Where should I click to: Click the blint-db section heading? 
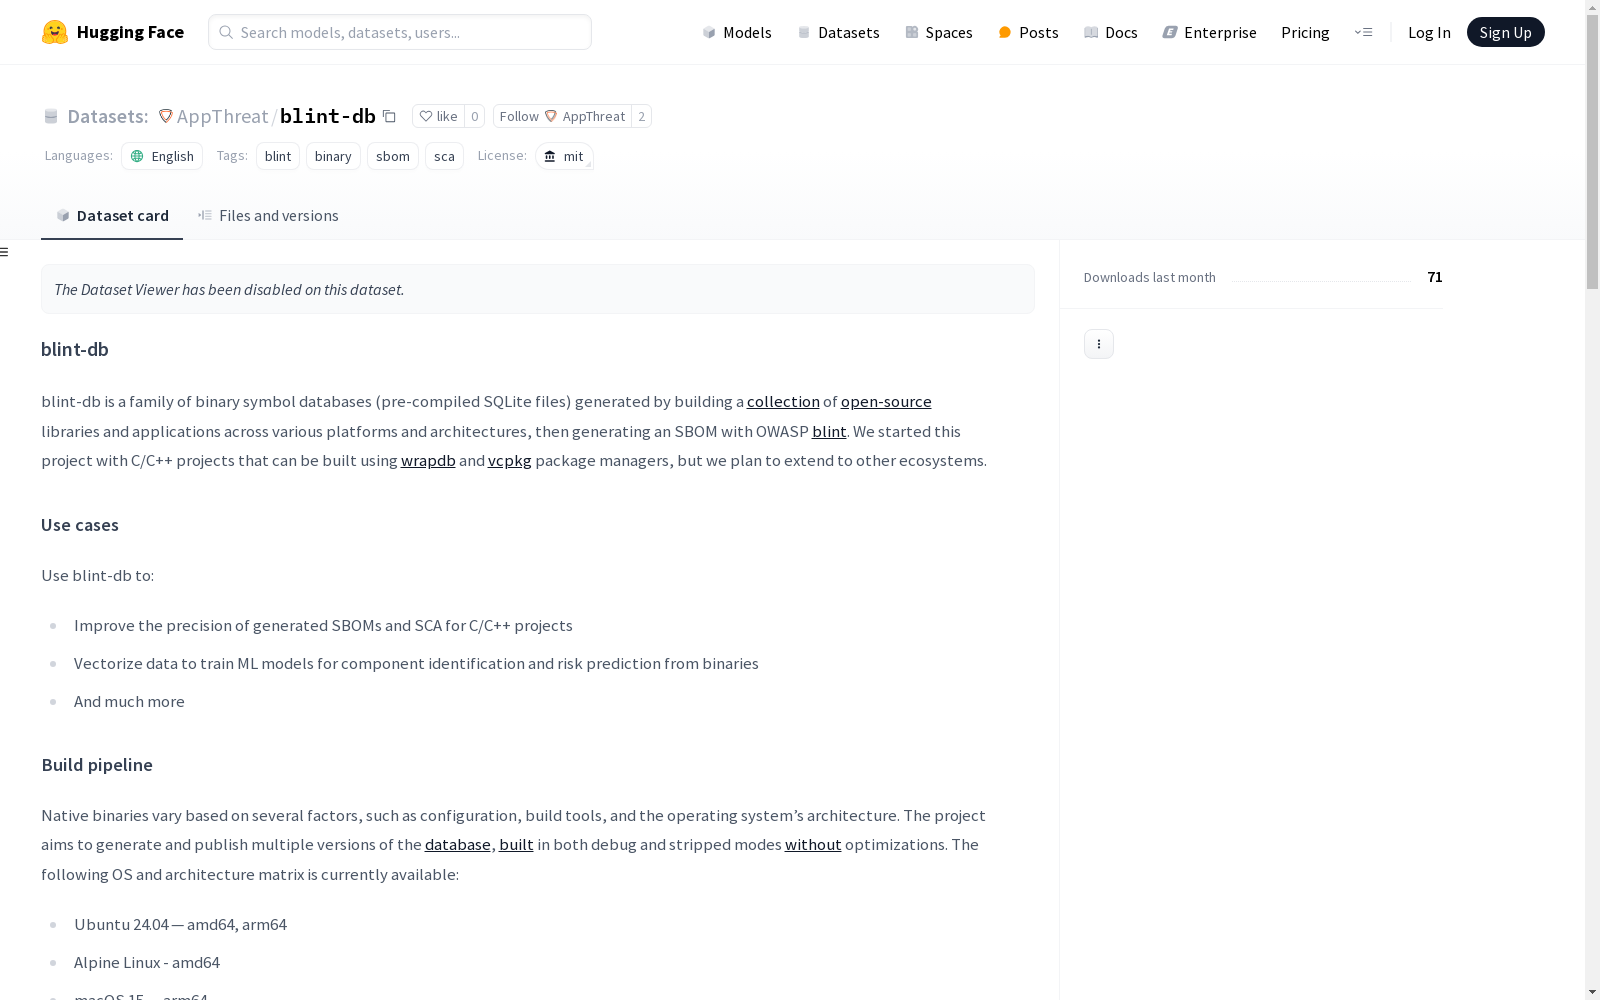click(75, 350)
